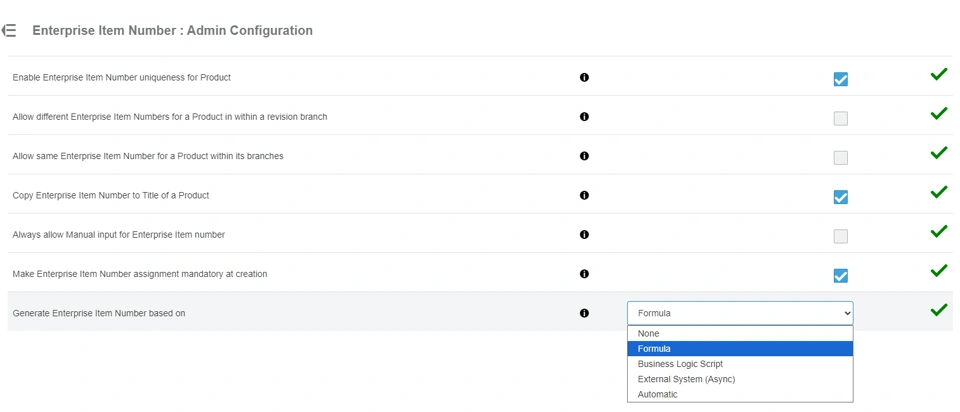Choose Business Logic Script option
This screenshot has height=412, width=960.
click(x=680, y=364)
